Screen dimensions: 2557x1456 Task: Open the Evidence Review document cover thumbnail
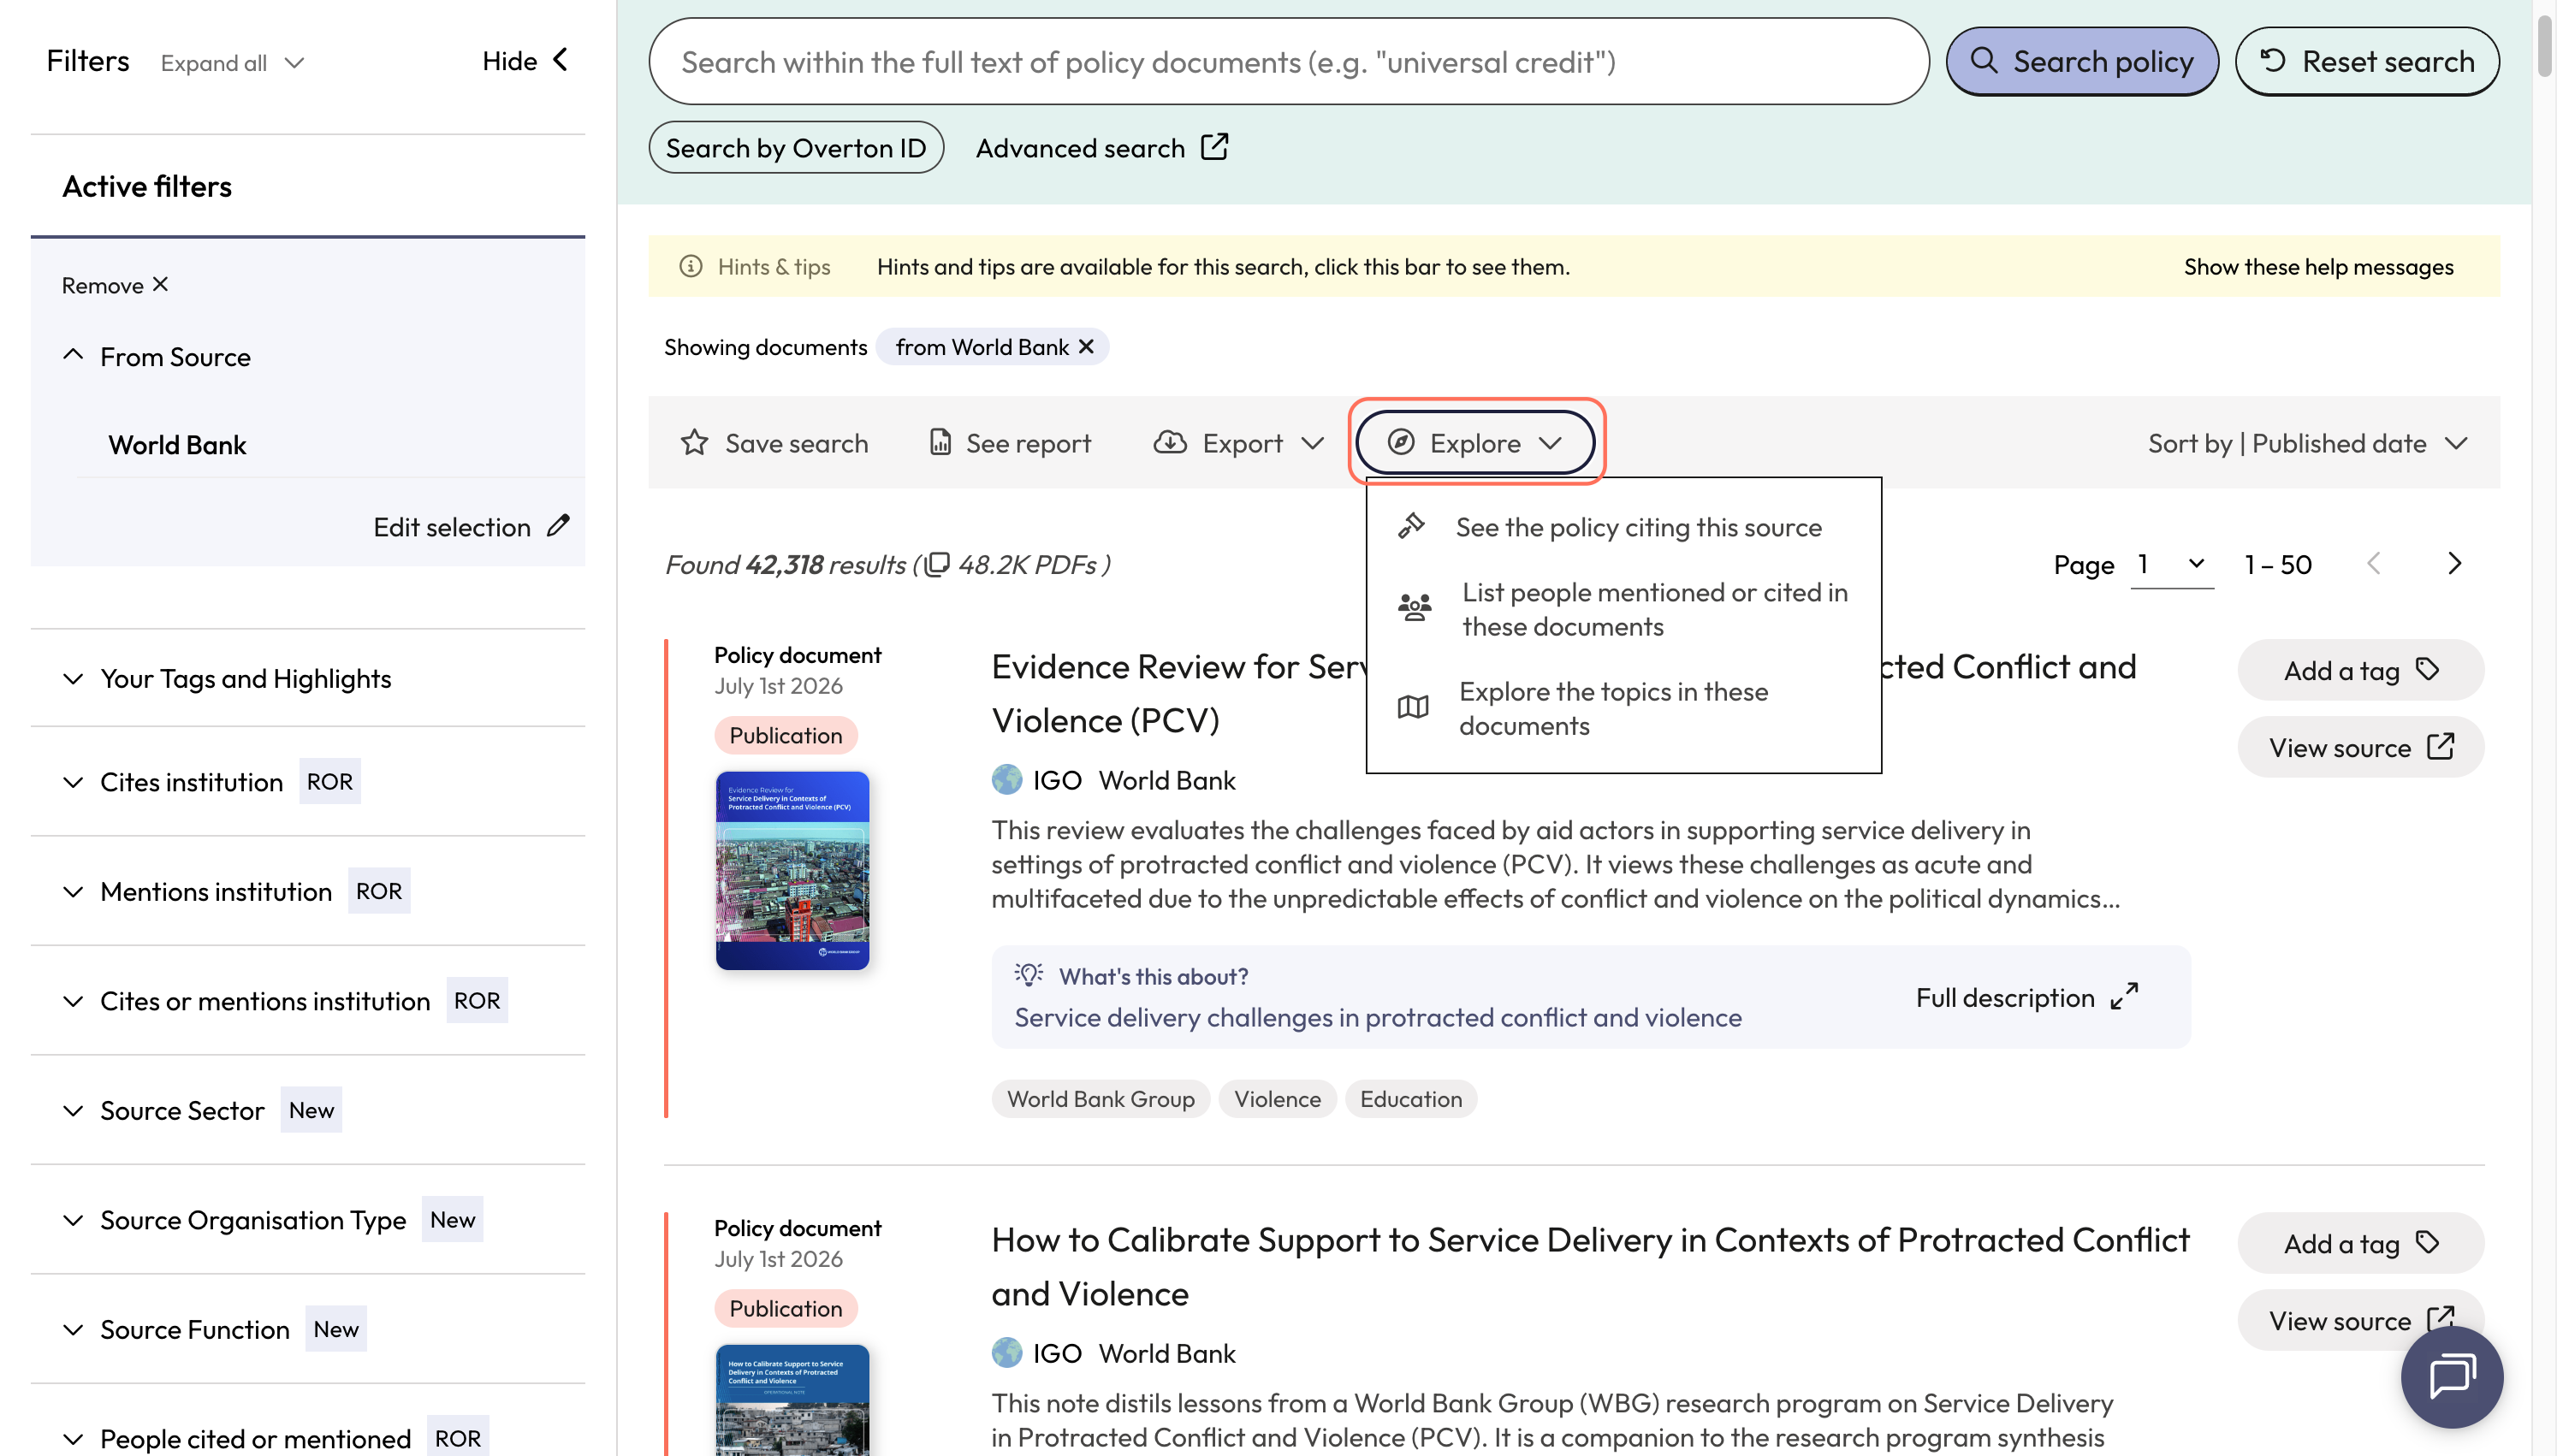pos(792,869)
